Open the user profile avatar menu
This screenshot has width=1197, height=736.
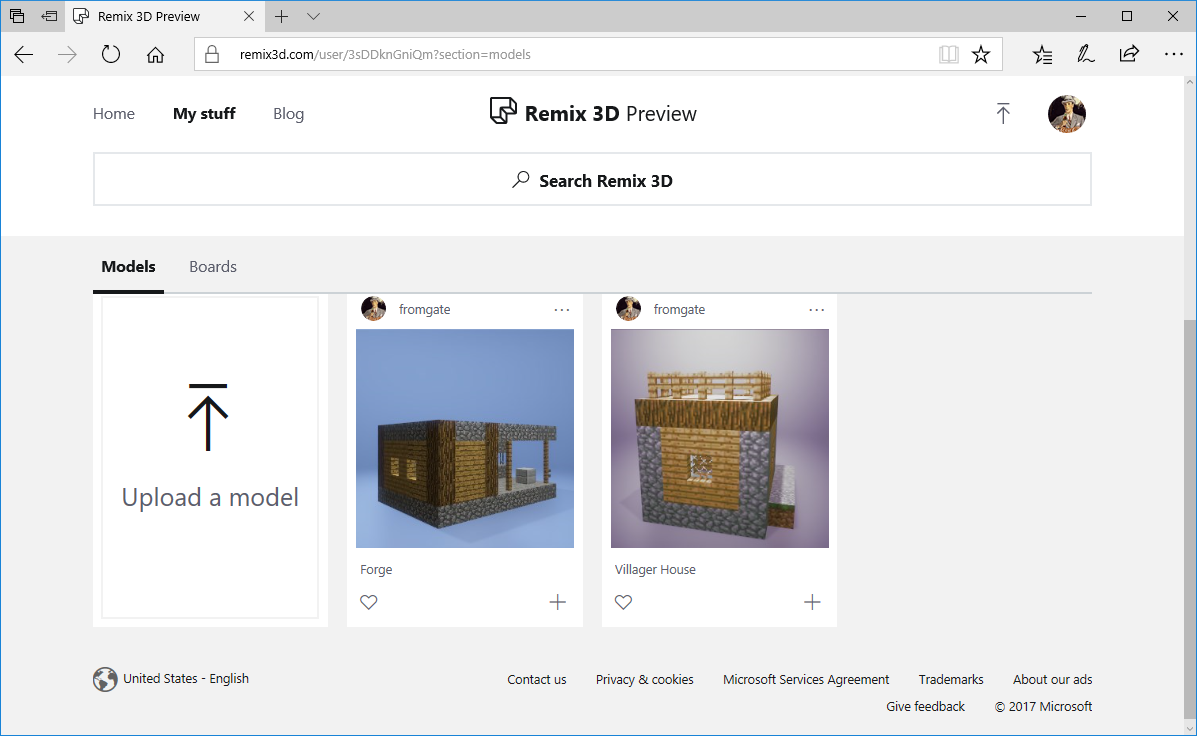(1066, 114)
